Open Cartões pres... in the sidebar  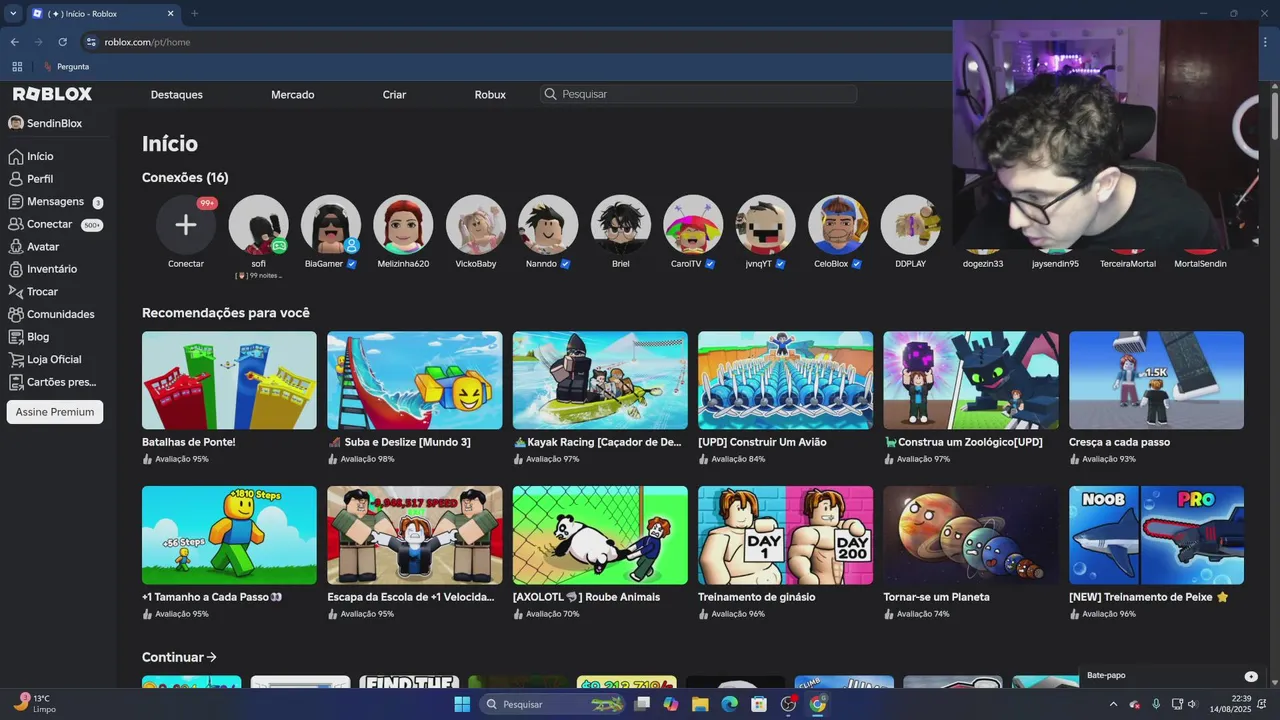(52, 382)
